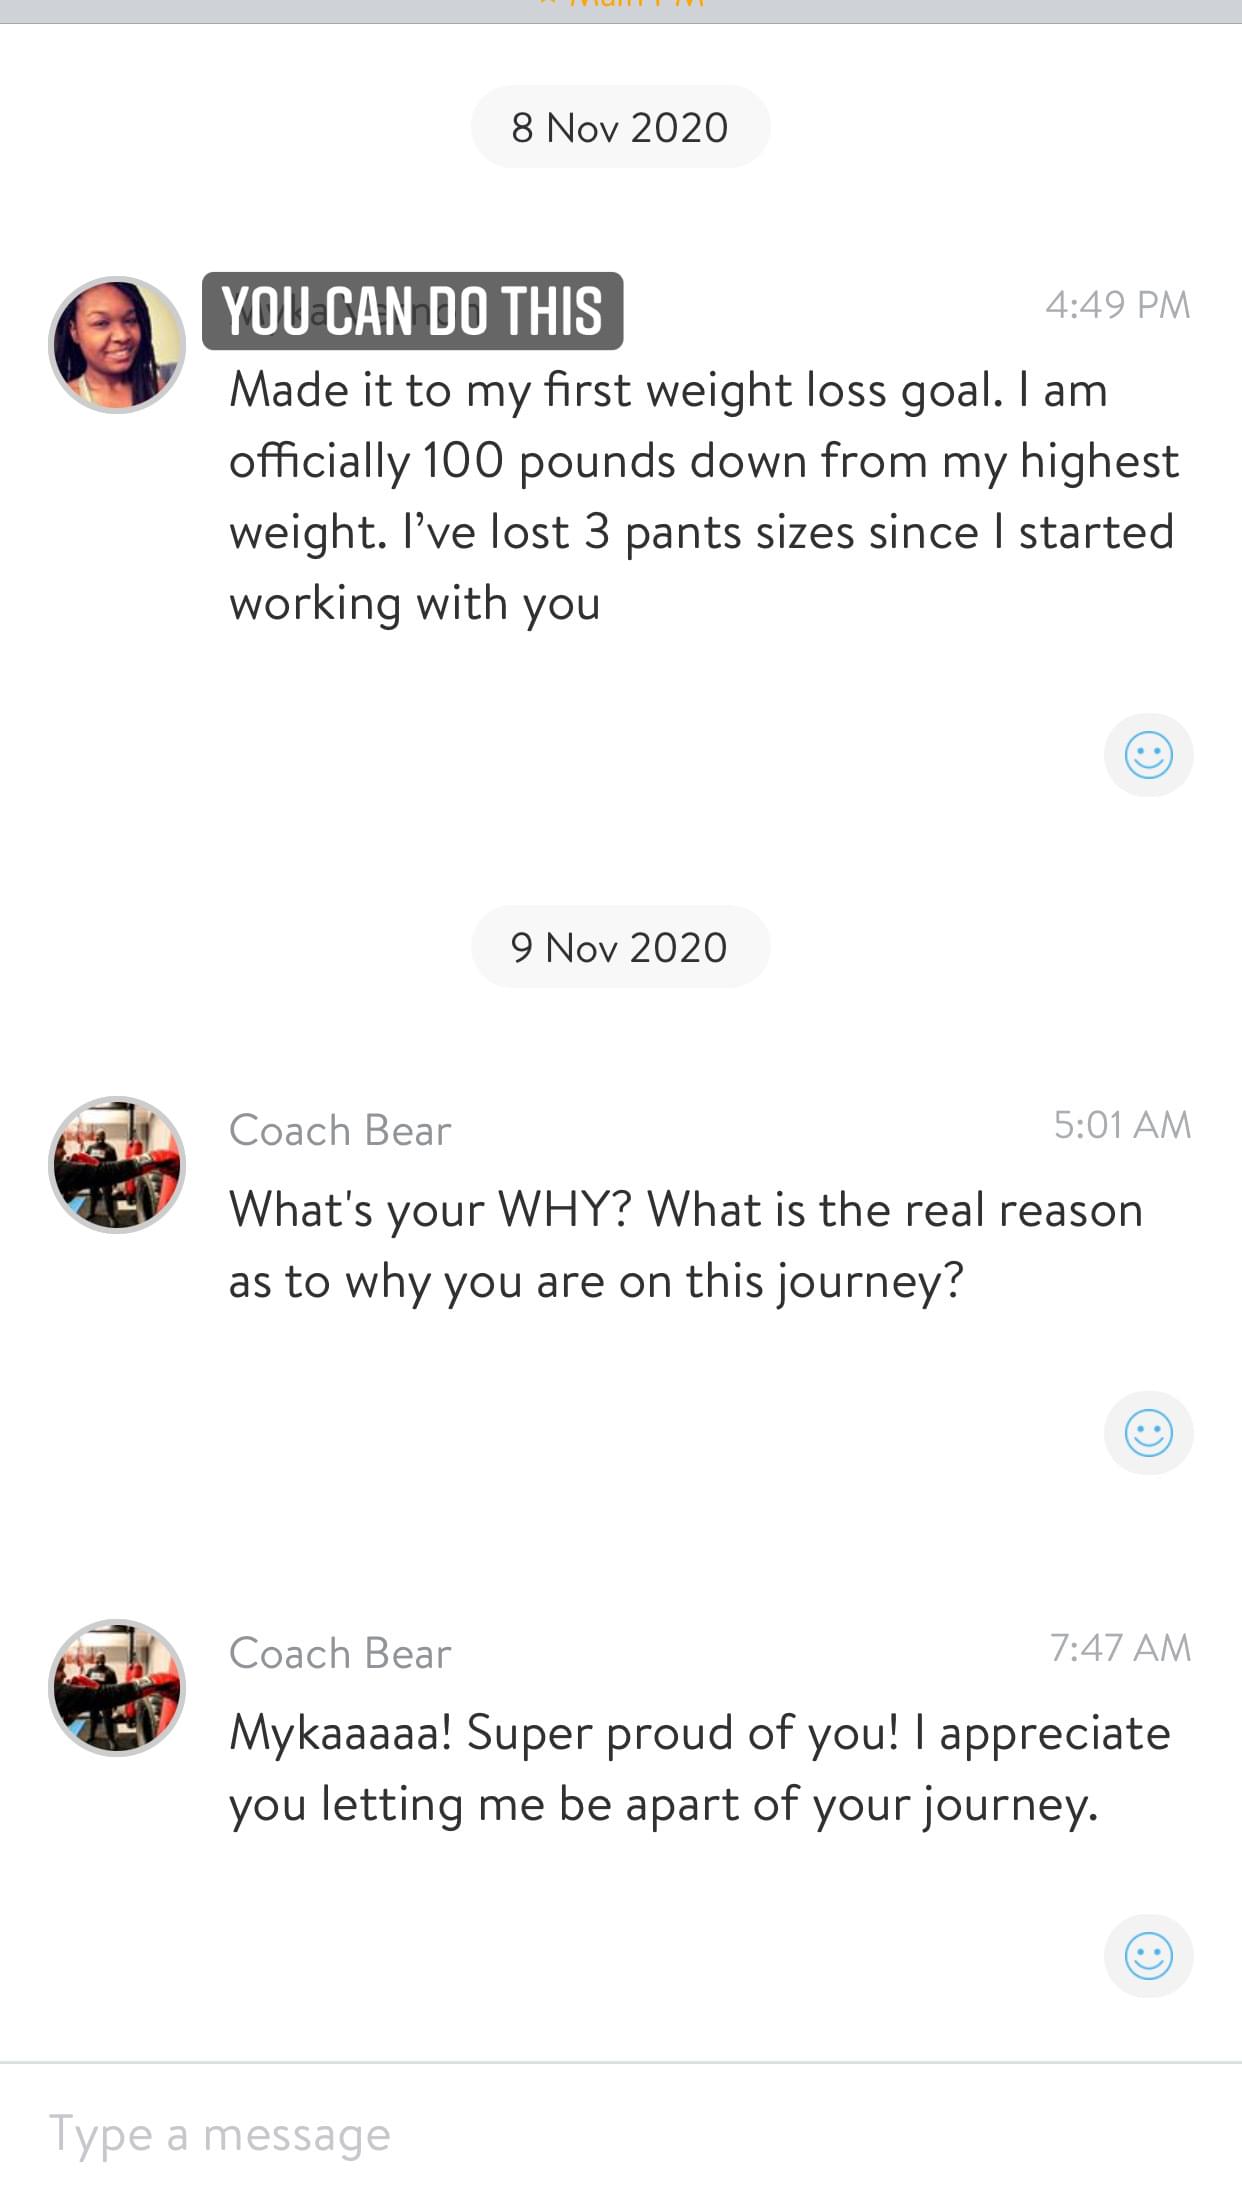Viewport: 1242px width, 2208px height.
Task: Click the 4:49 PM timestamp
Action: (x=1117, y=305)
